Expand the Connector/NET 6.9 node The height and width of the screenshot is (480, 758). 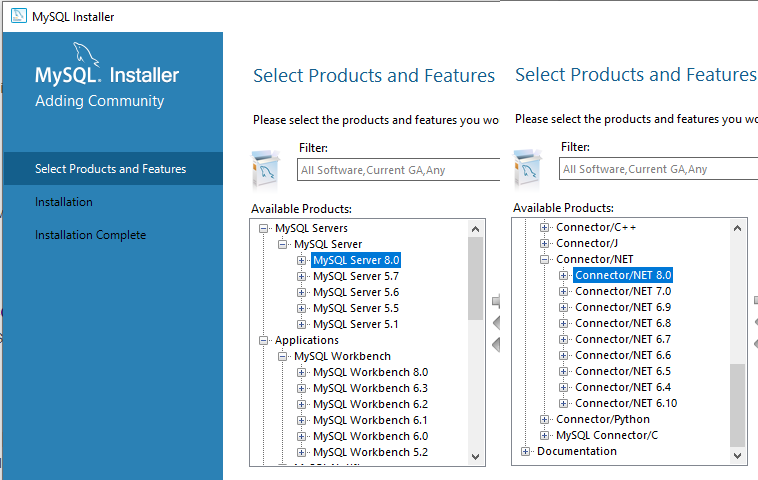coord(563,307)
